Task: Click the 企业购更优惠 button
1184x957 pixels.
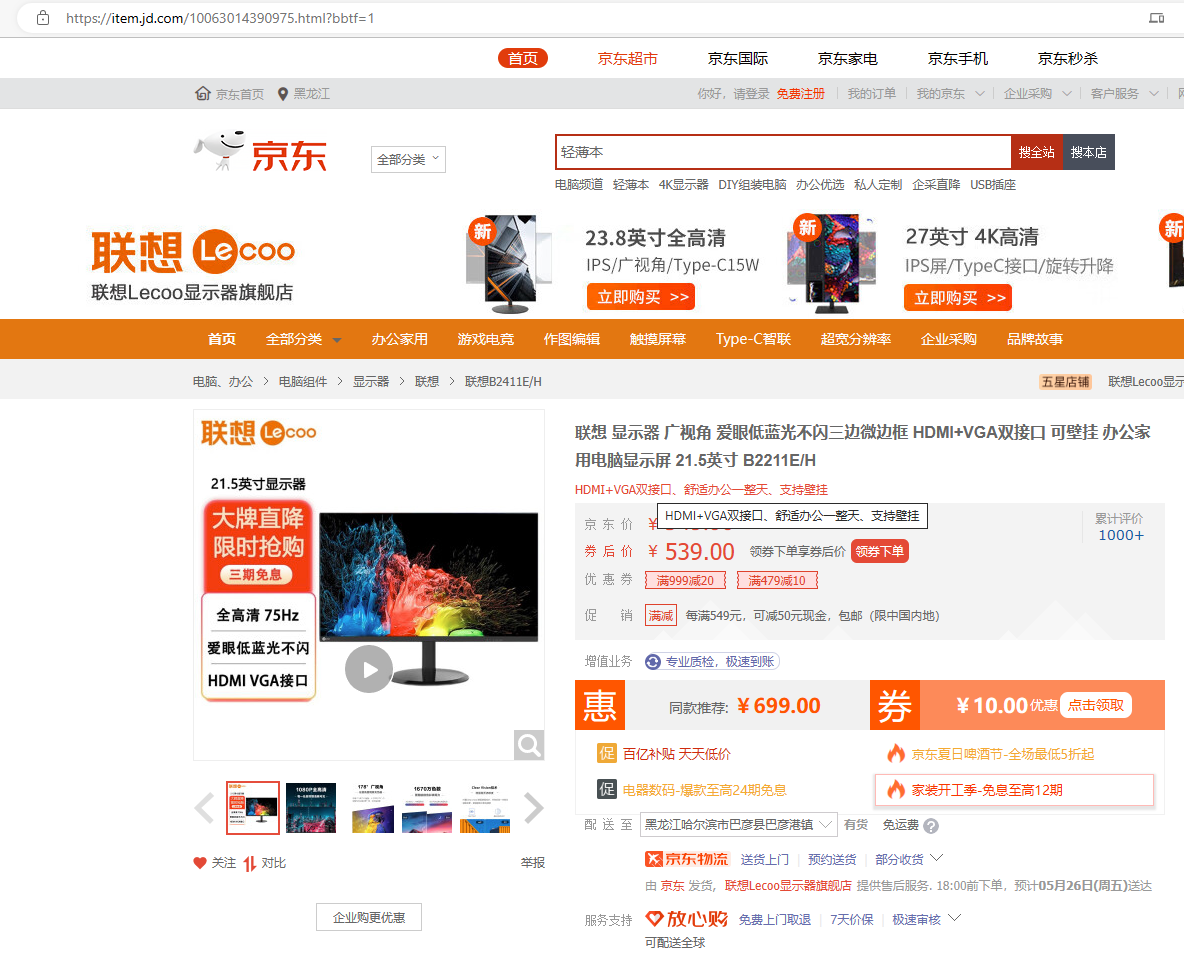Action: click(368, 917)
